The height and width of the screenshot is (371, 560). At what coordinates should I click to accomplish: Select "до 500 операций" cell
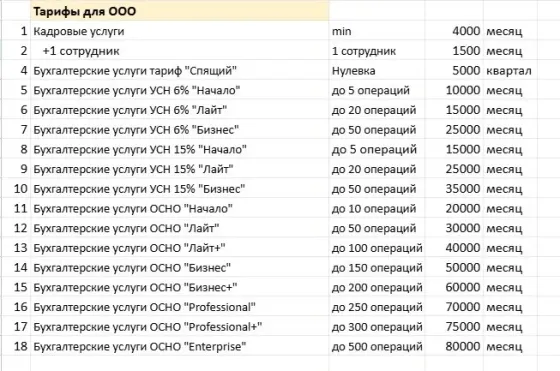click(x=377, y=346)
